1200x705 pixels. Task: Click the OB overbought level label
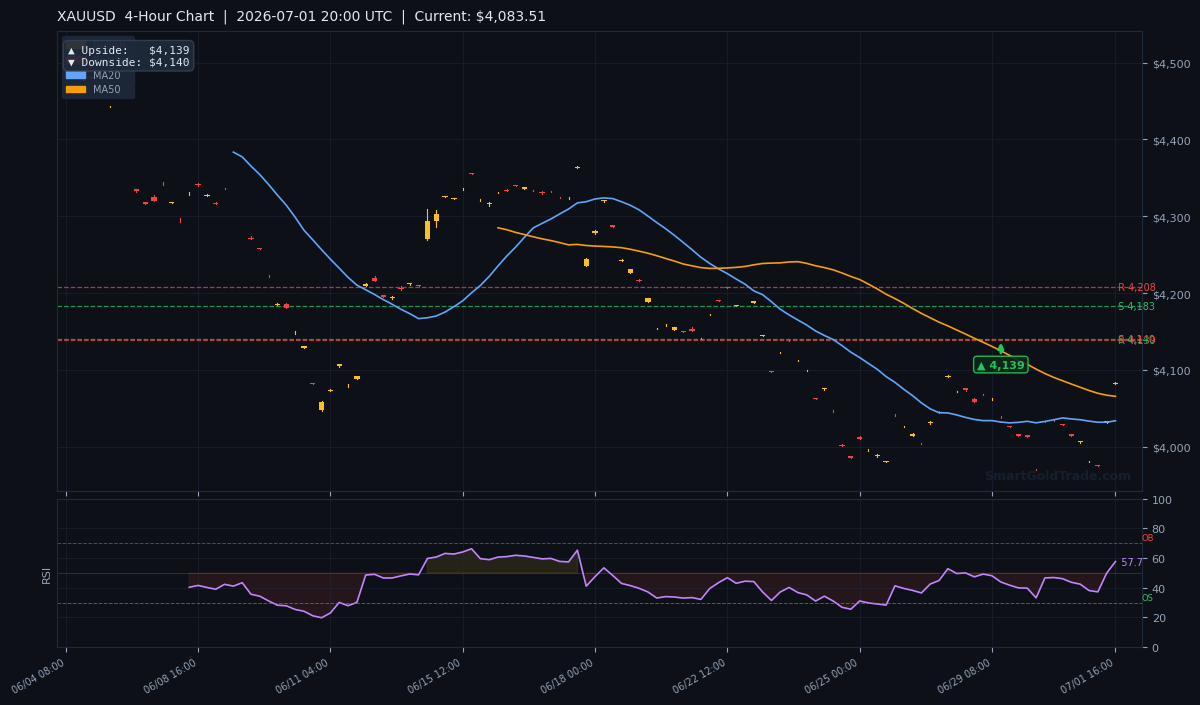(1147, 538)
